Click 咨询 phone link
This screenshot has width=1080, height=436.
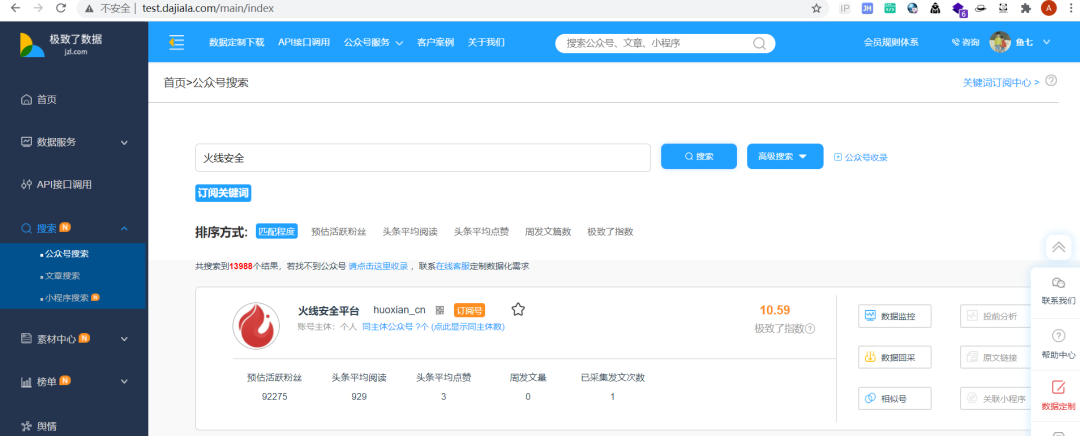pos(965,42)
